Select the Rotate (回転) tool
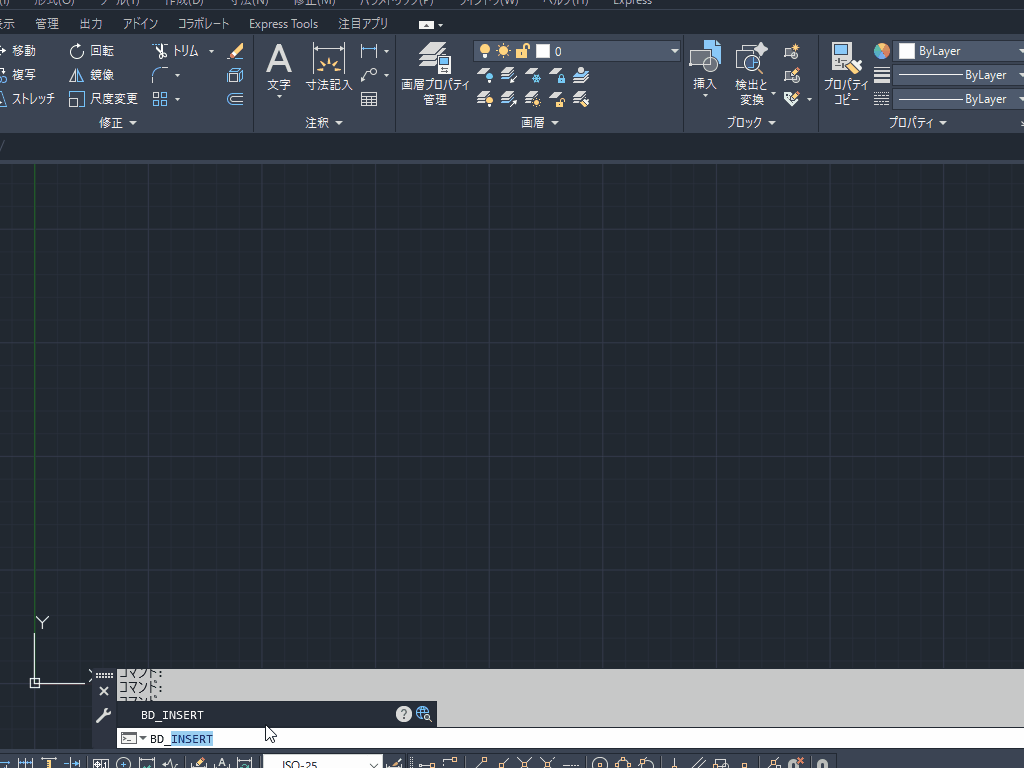This screenshot has height=768, width=1024. click(91, 51)
